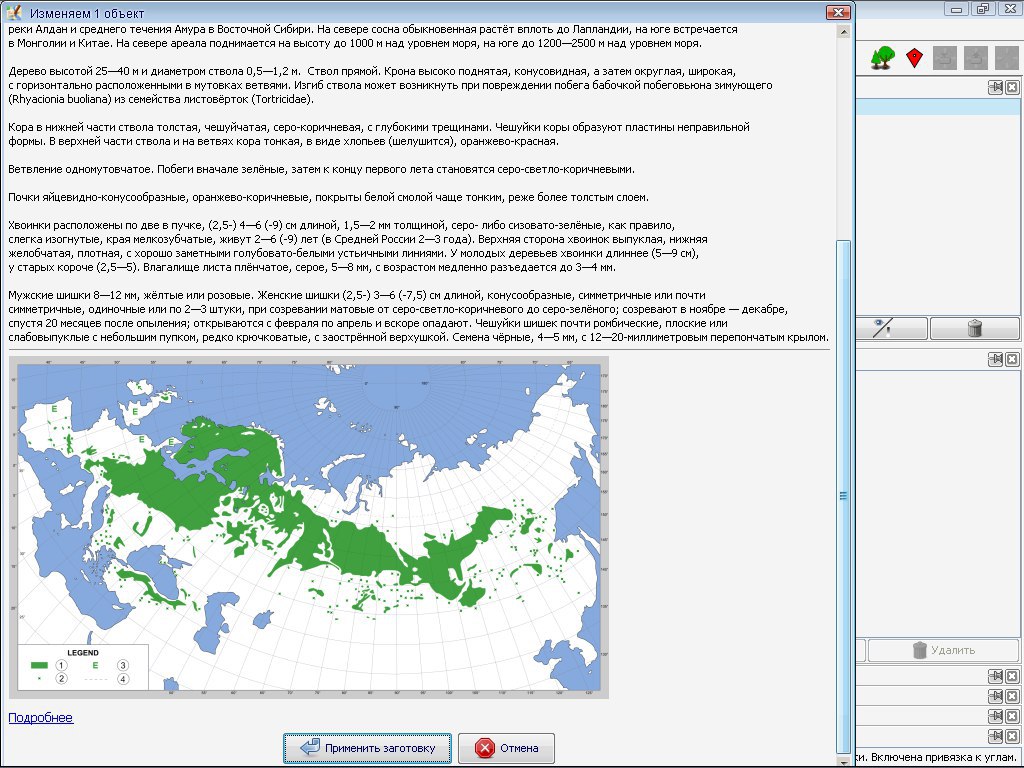Image resolution: width=1024 pixels, height=768 pixels.
Task: Click the trash can button beside the eye button
Action: [974, 328]
